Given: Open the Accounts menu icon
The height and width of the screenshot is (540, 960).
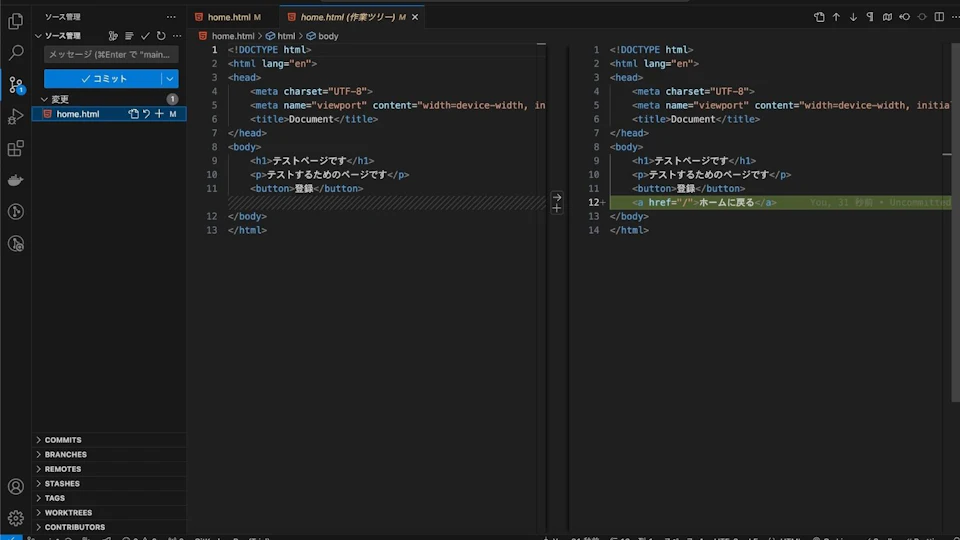Looking at the screenshot, I should [16, 487].
